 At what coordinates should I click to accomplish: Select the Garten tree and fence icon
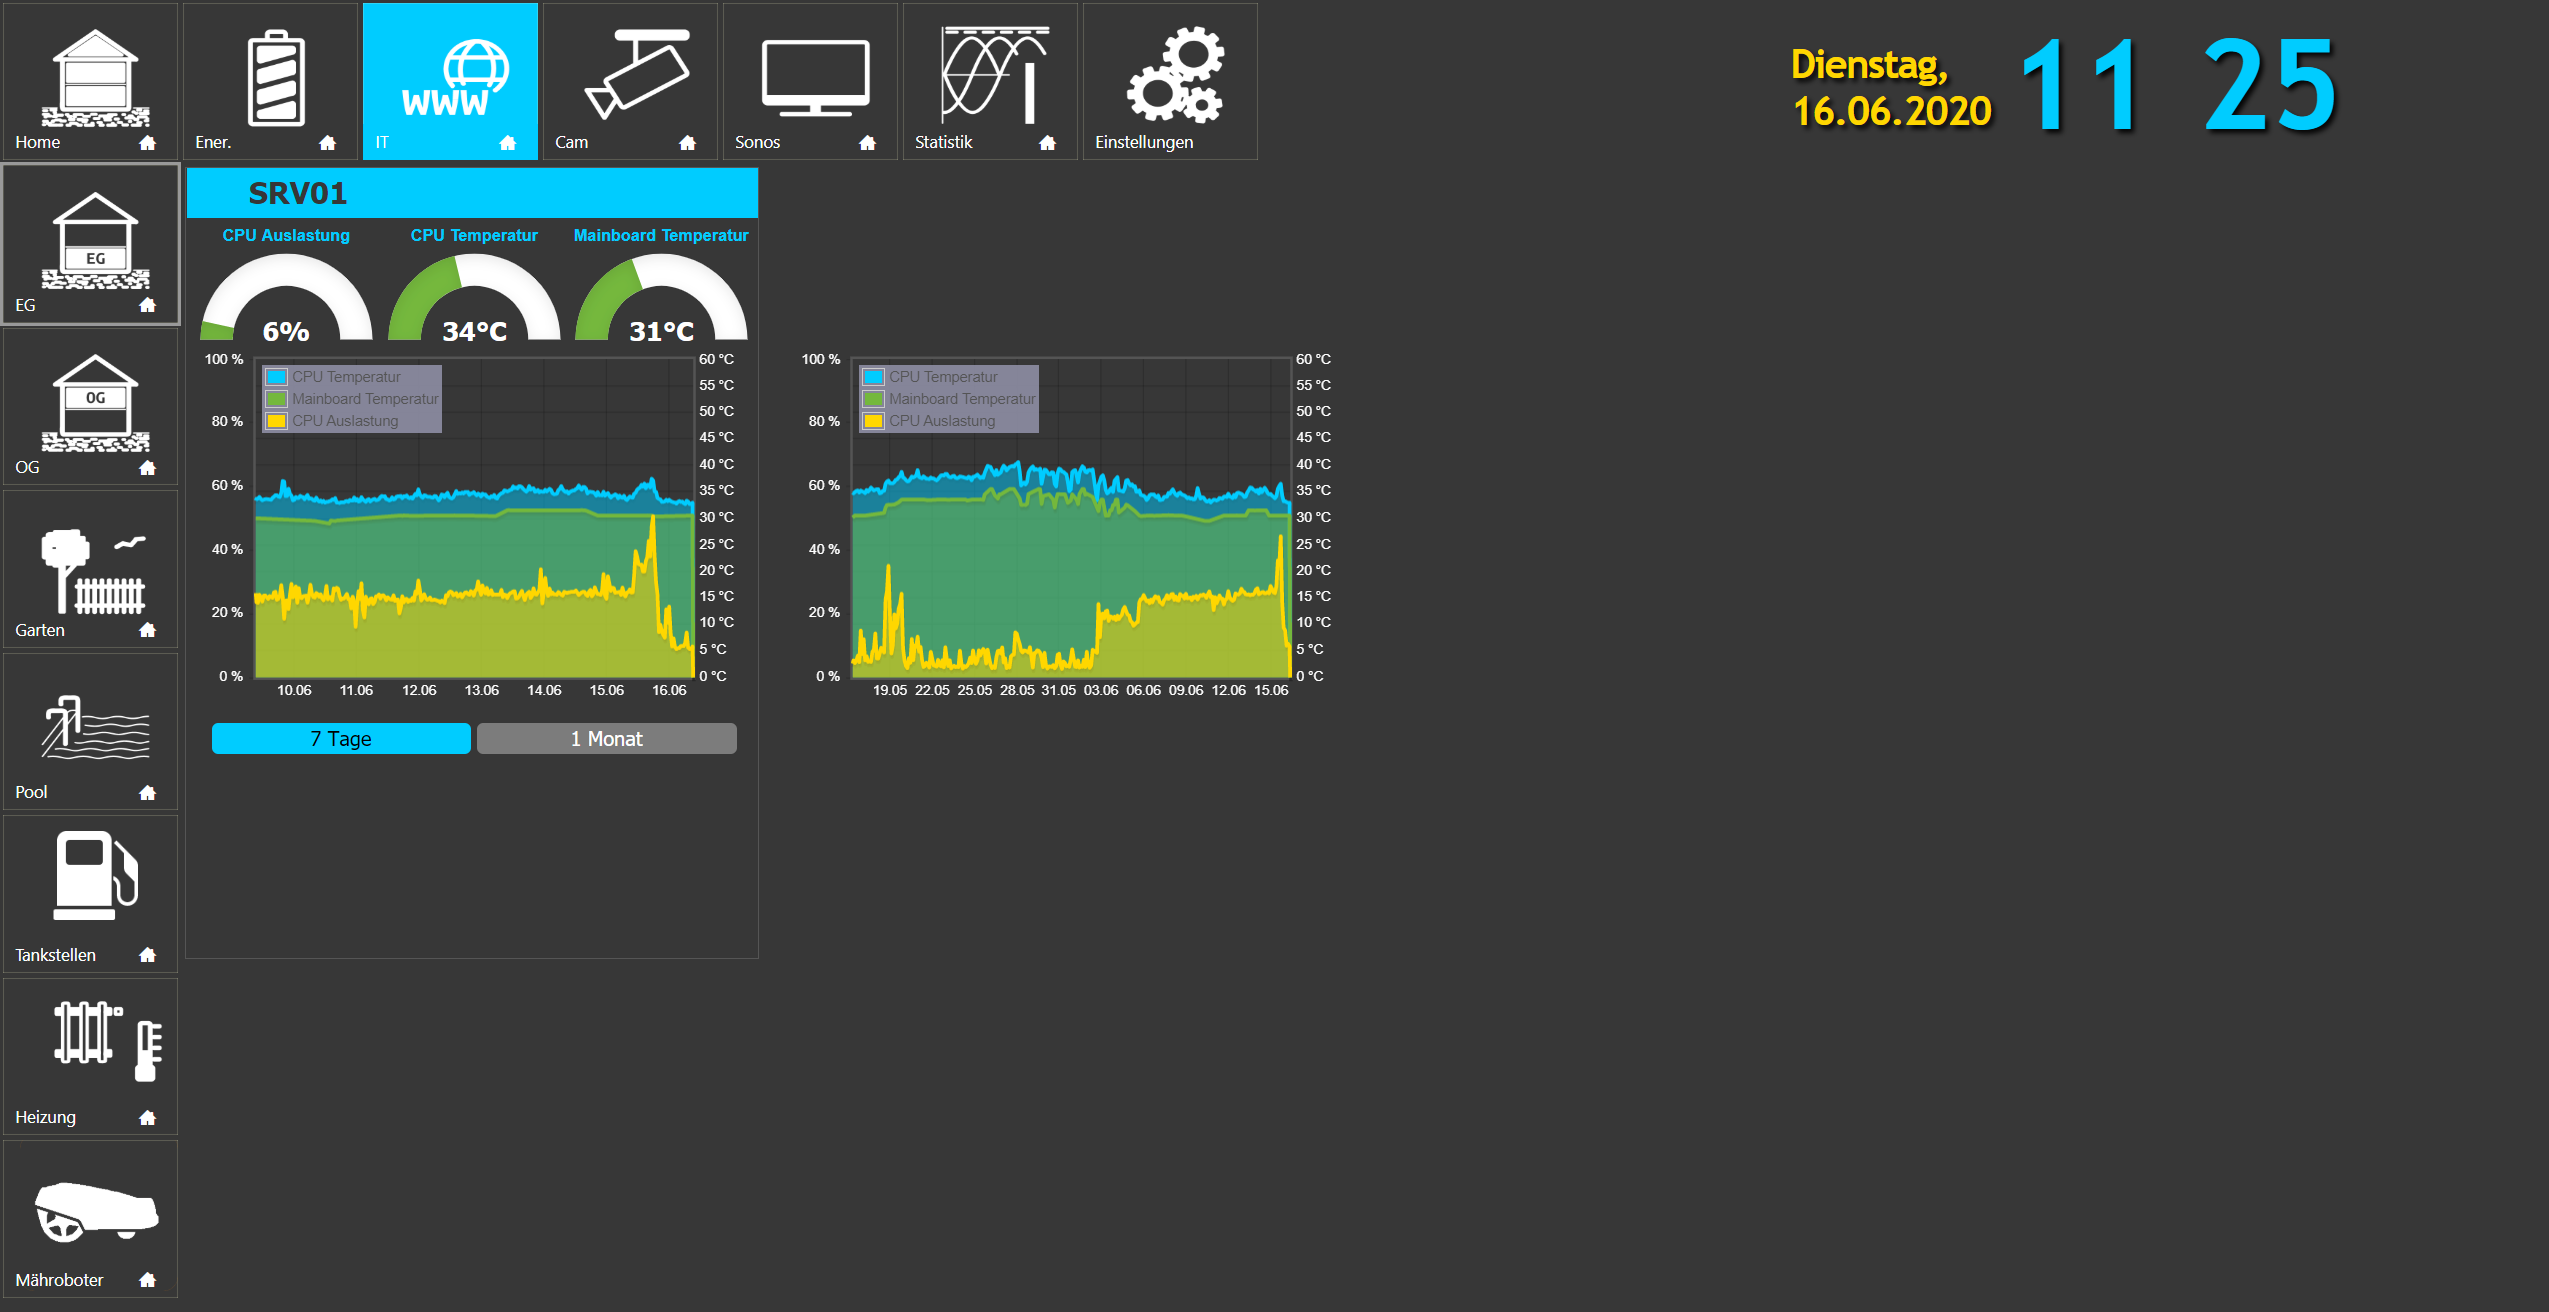91,570
